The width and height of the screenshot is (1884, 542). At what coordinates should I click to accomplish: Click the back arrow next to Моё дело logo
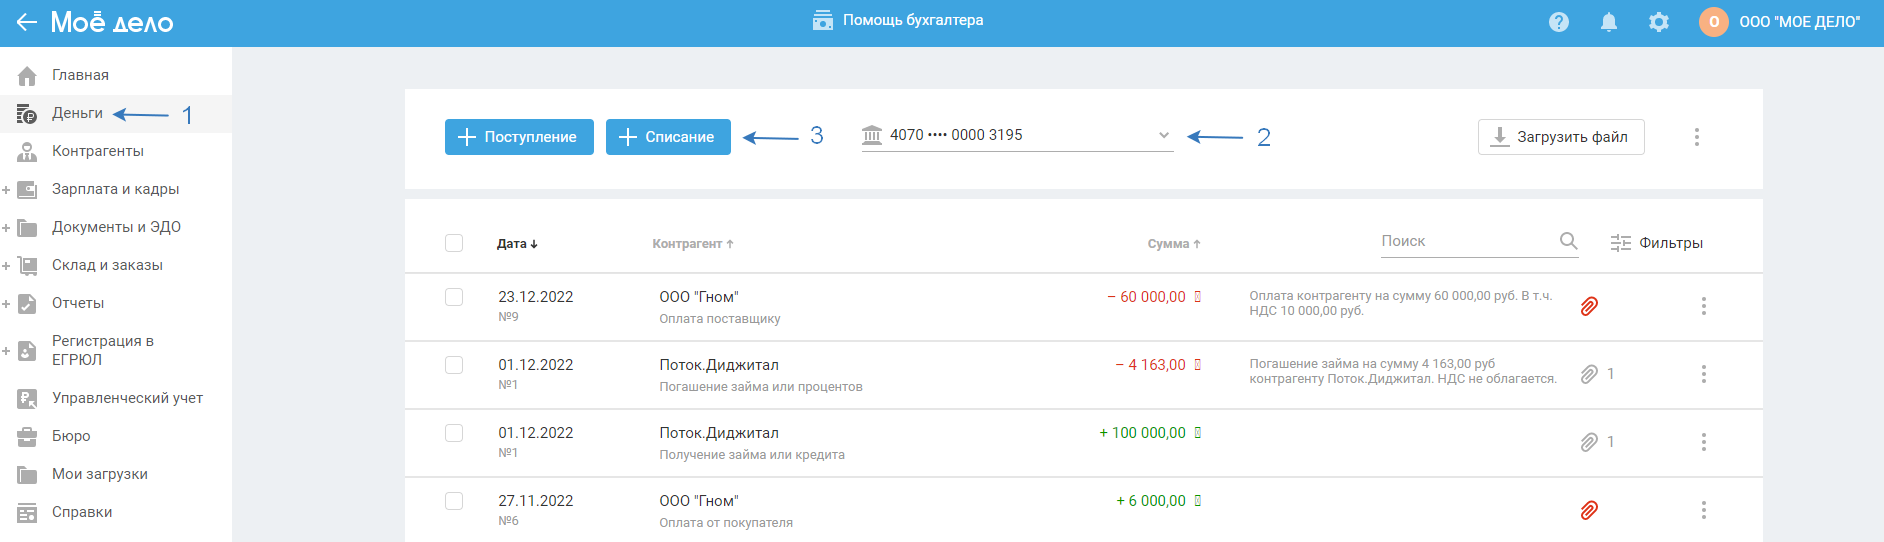pyautogui.click(x=26, y=22)
